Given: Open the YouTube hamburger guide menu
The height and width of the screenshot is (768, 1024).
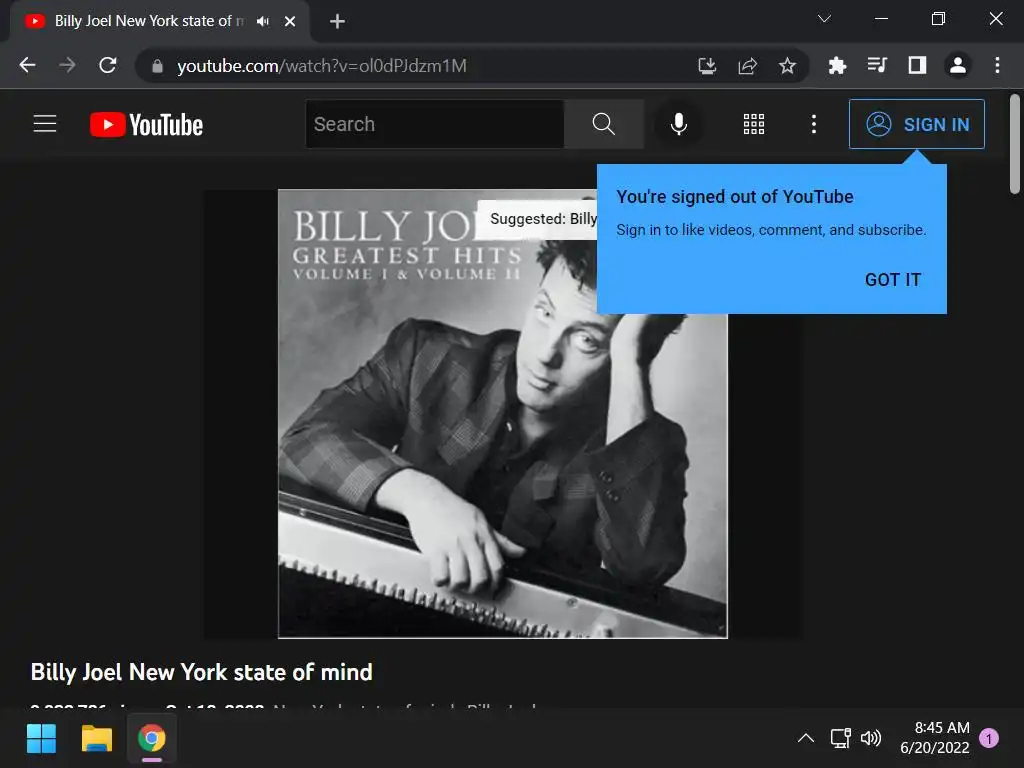Looking at the screenshot, I should [x=45, y=124].
